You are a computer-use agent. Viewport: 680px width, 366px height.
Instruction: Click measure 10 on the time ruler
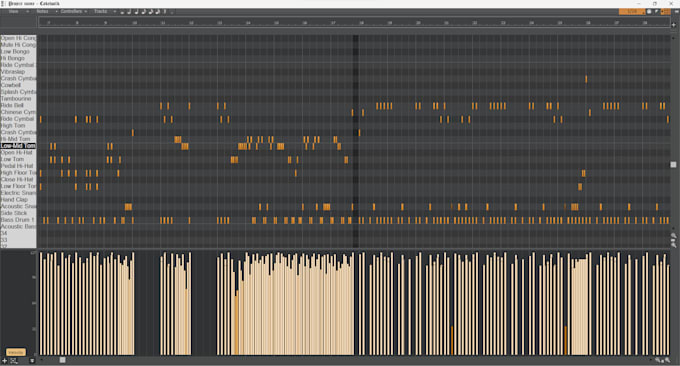pos(134,23)
